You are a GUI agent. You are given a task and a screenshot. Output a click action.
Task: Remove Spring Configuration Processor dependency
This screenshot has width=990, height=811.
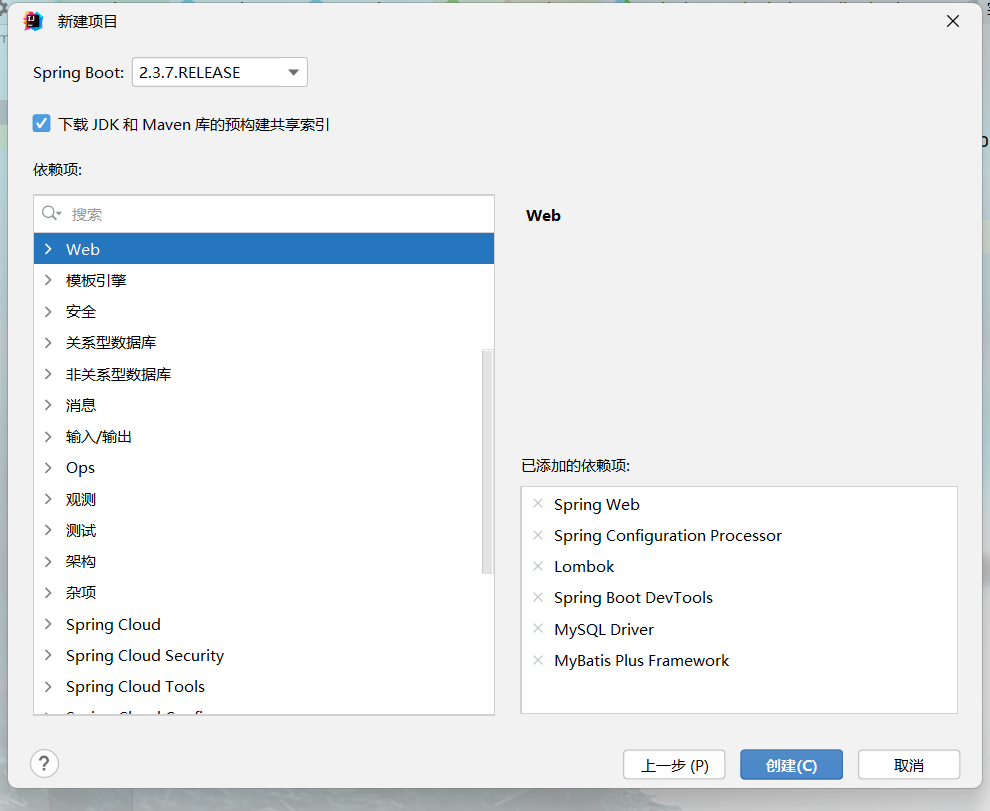click(x=538, y=535)
